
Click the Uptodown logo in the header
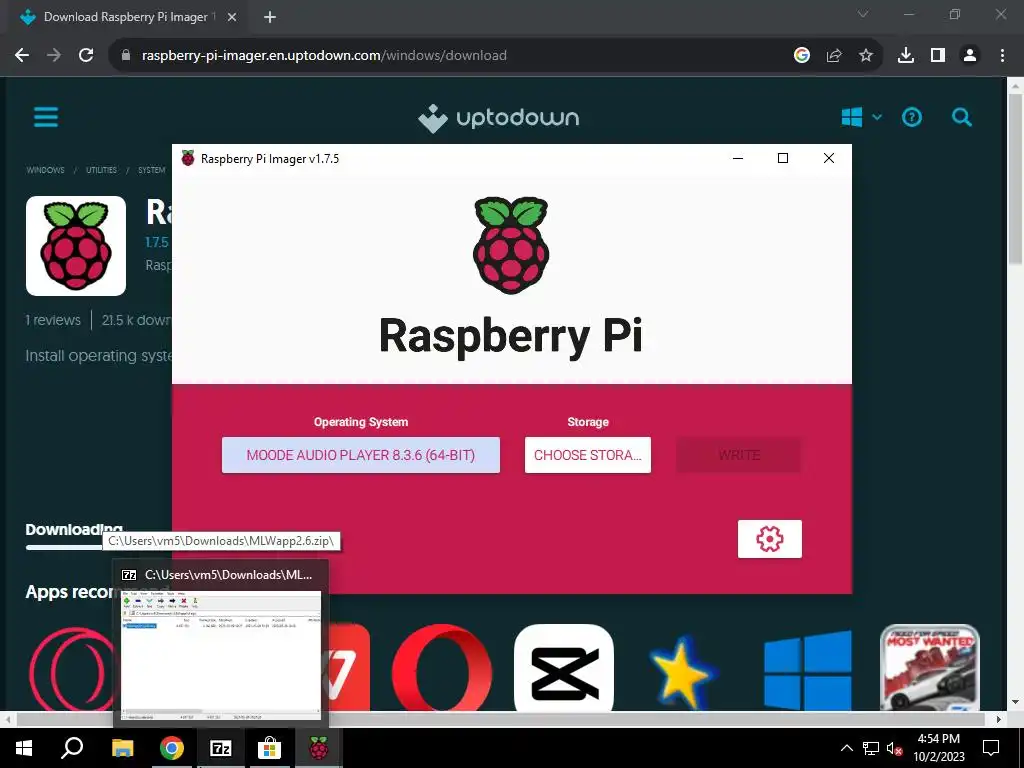(x=498, y=118)
